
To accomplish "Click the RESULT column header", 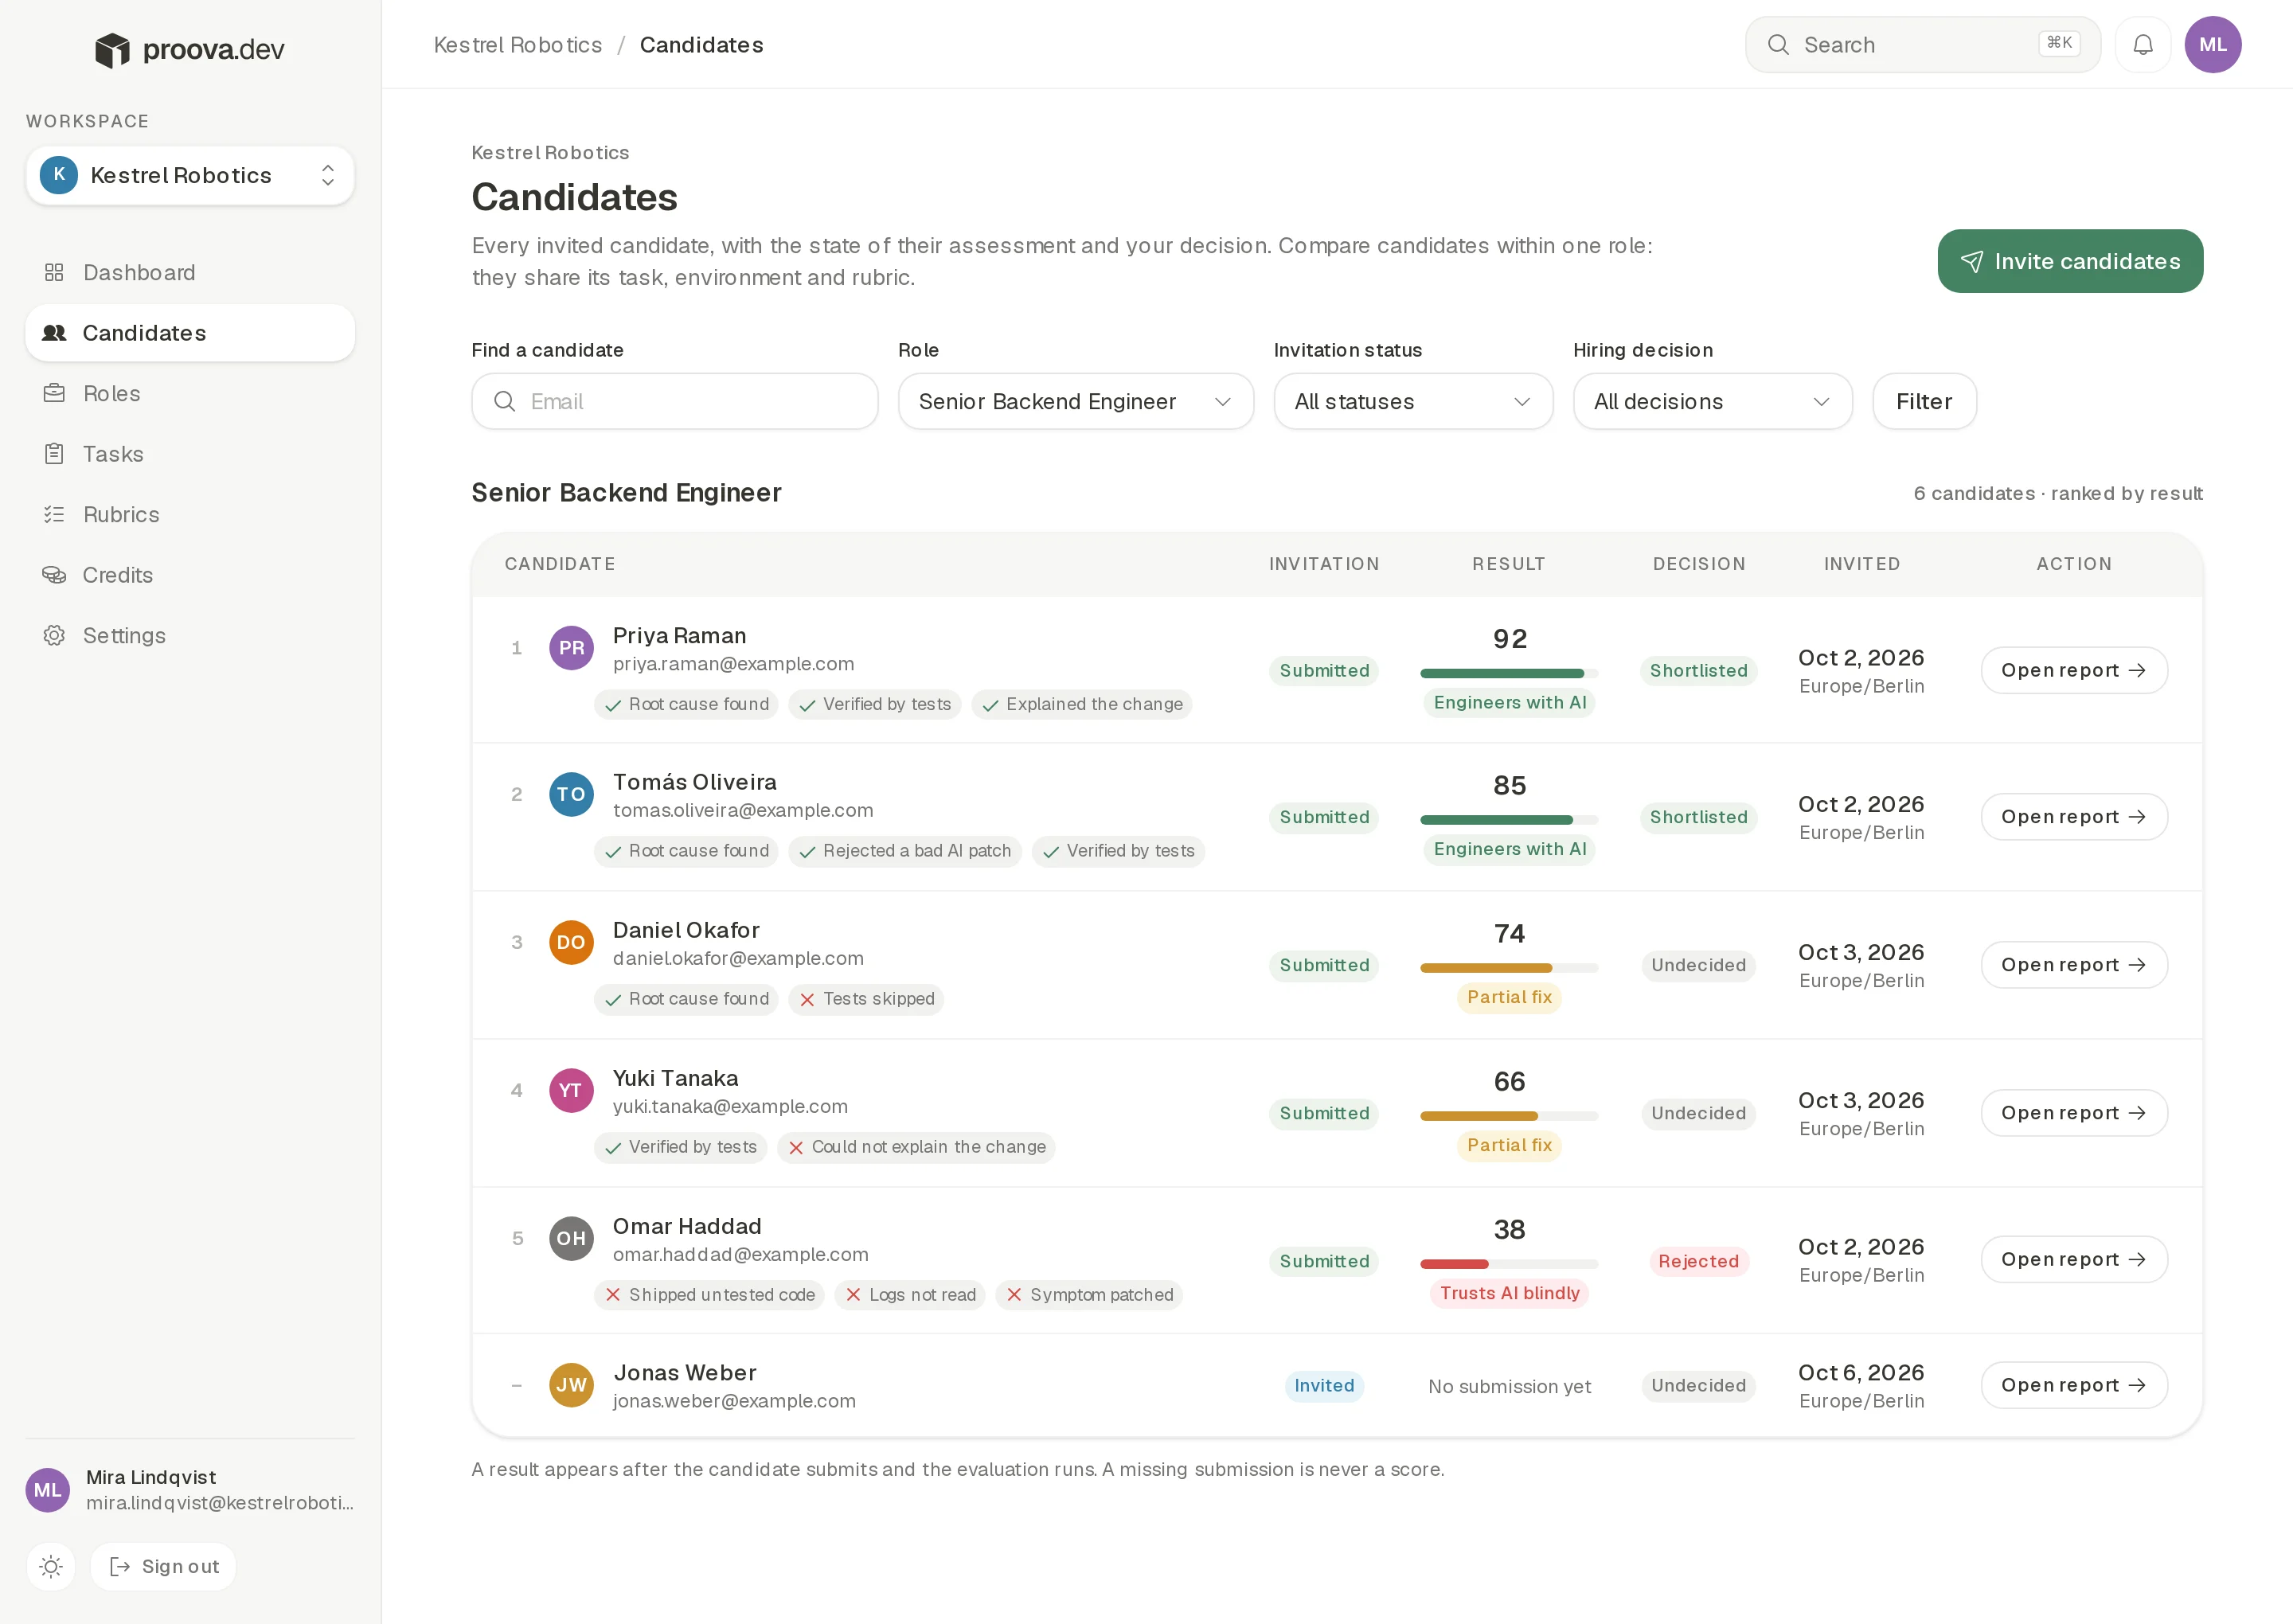I will pyautogui.click(x=1508, y=564).
